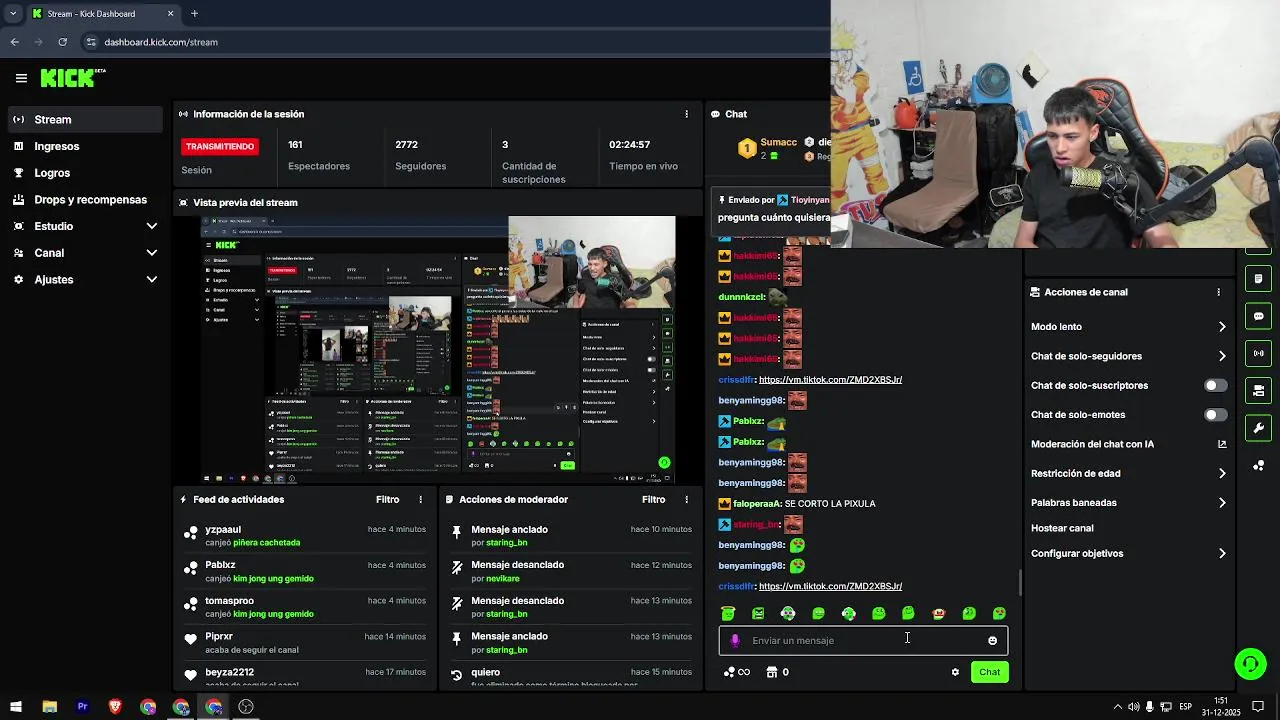Open the first crissdfr TikTok link
Image resolution: width=1280 pixels, height=720 pixels.
[830, 380]
